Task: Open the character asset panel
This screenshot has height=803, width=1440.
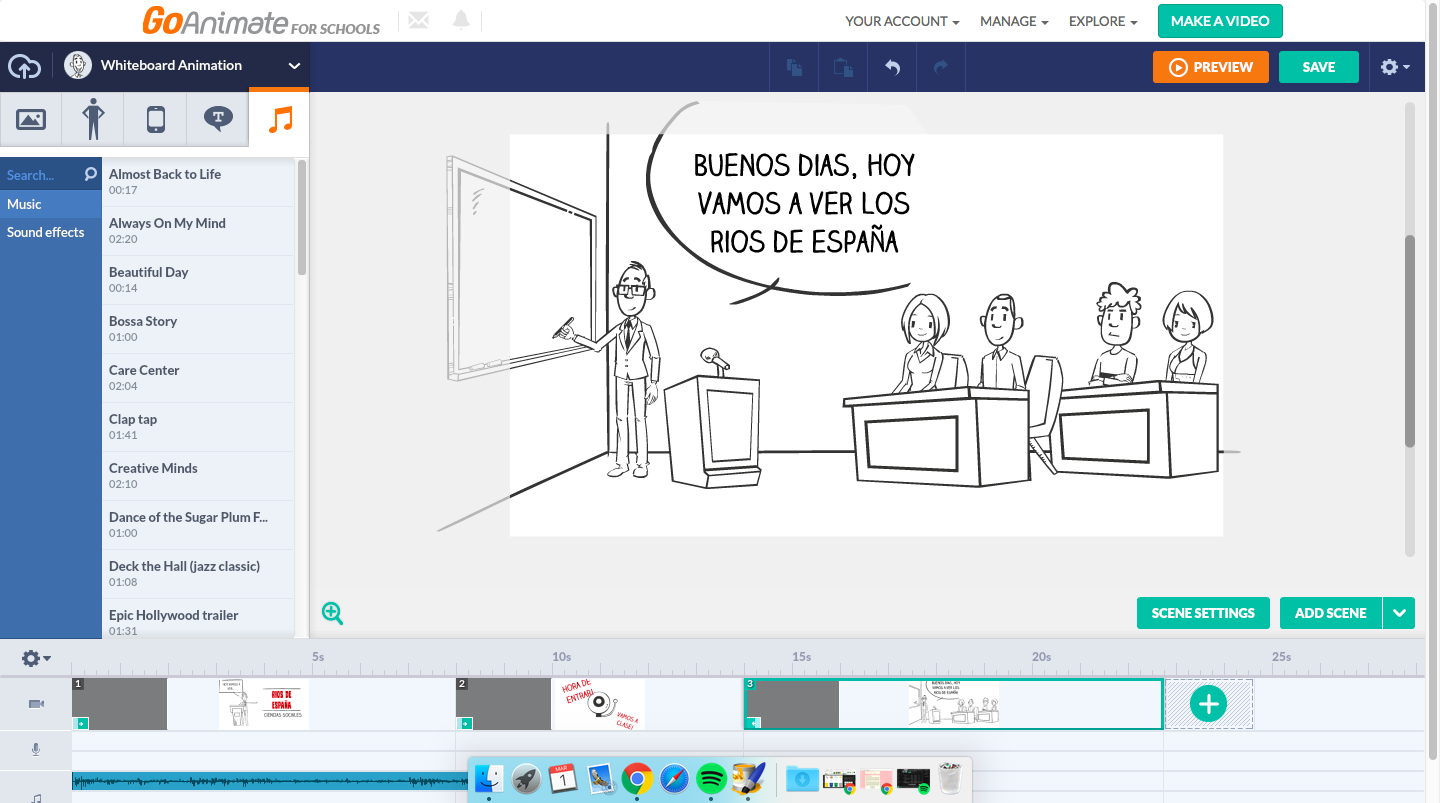Action: [92, 119]
